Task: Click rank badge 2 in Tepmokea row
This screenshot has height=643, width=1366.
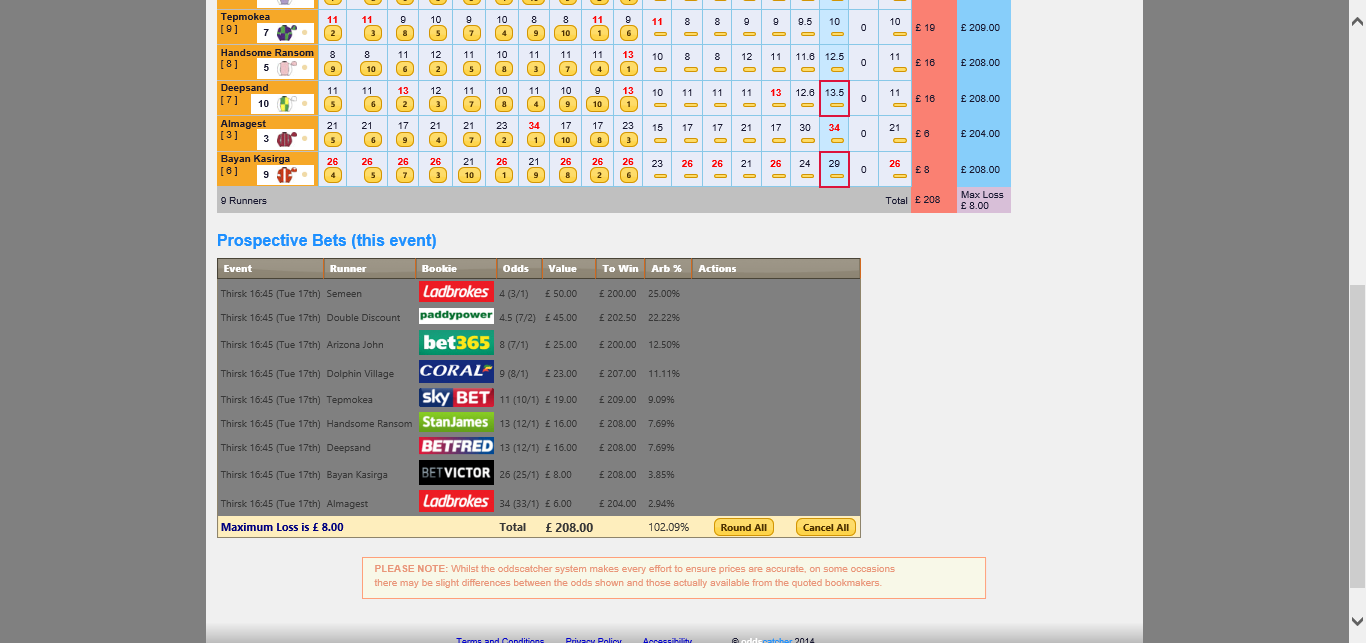Action: [333, 33]
